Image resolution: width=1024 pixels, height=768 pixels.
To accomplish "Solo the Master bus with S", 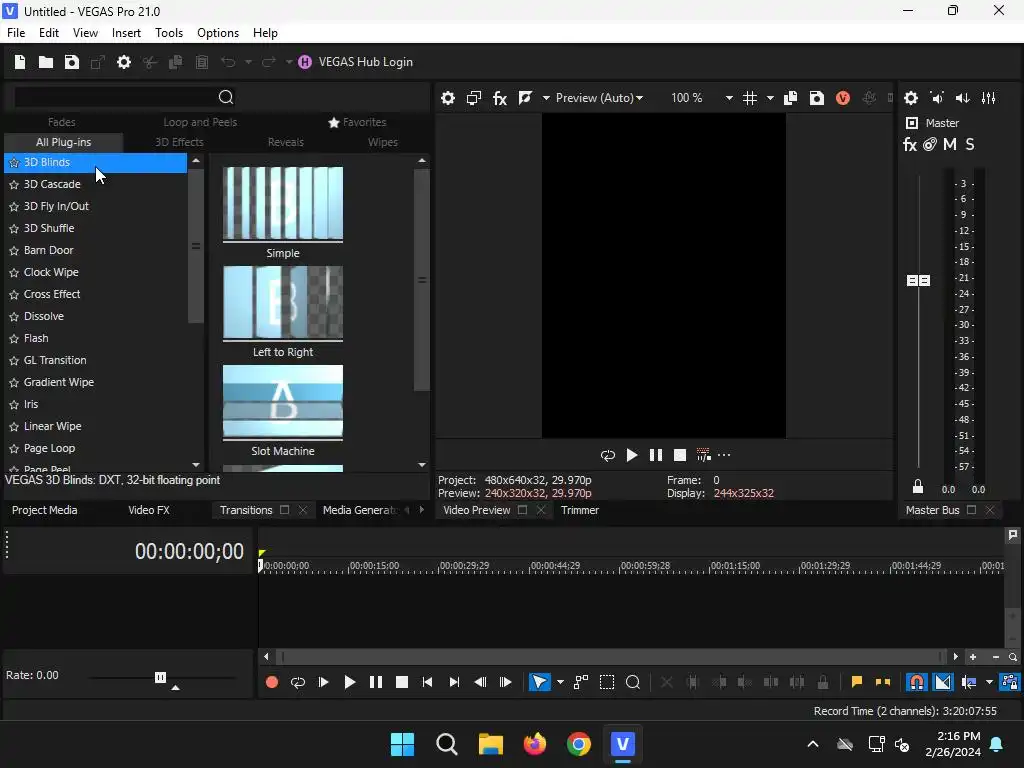I will [x=970, y=144].
